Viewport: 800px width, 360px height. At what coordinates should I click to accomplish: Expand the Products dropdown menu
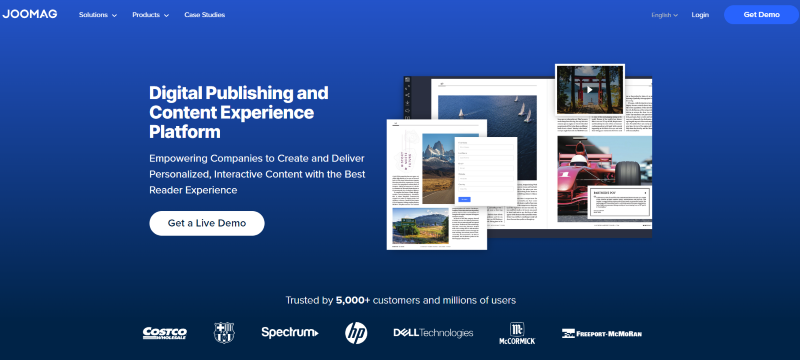(151, 15)
